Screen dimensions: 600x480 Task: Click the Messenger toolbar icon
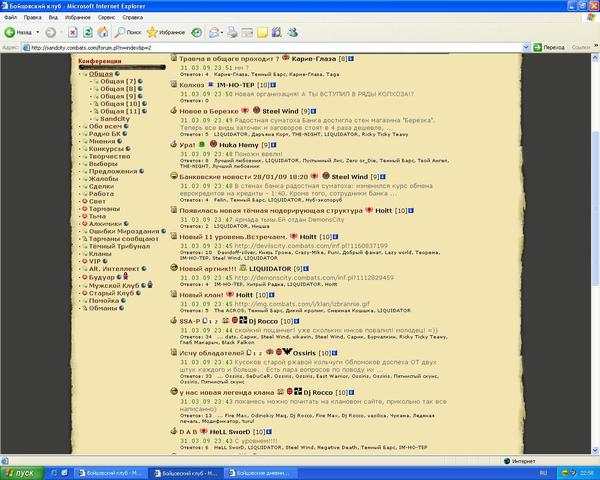pyautogui.click(x=293, y=33)
